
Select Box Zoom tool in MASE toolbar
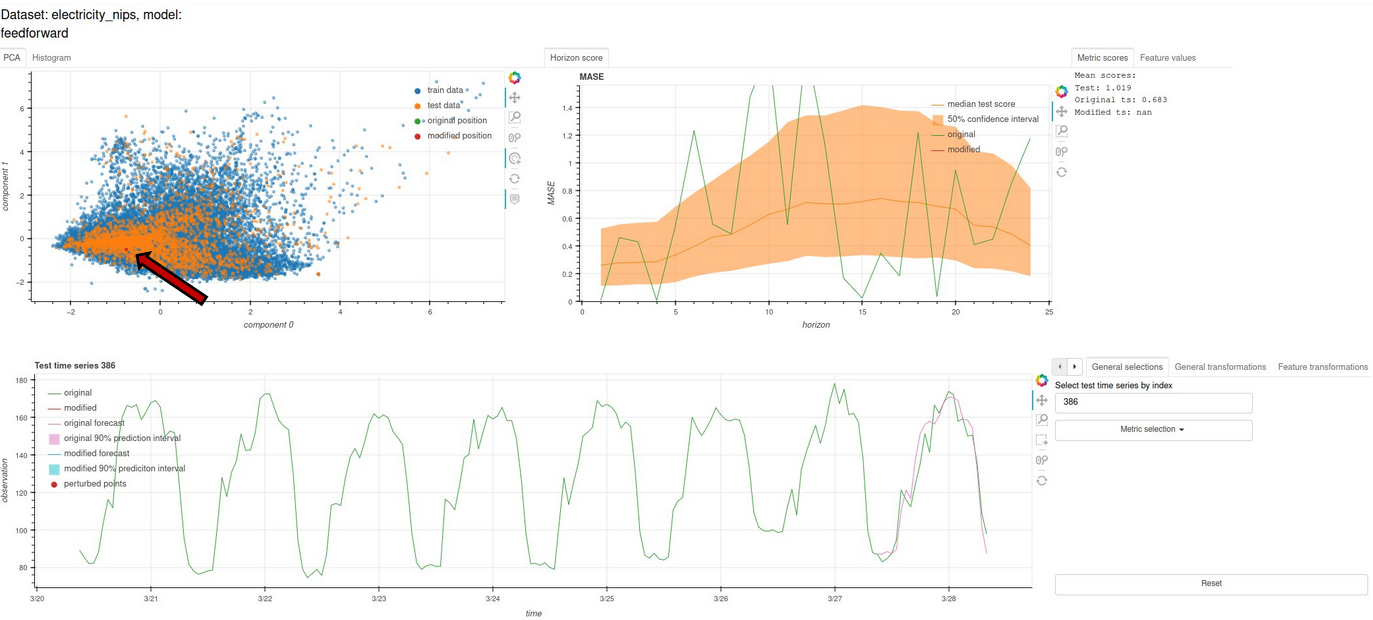[1061, 131]
